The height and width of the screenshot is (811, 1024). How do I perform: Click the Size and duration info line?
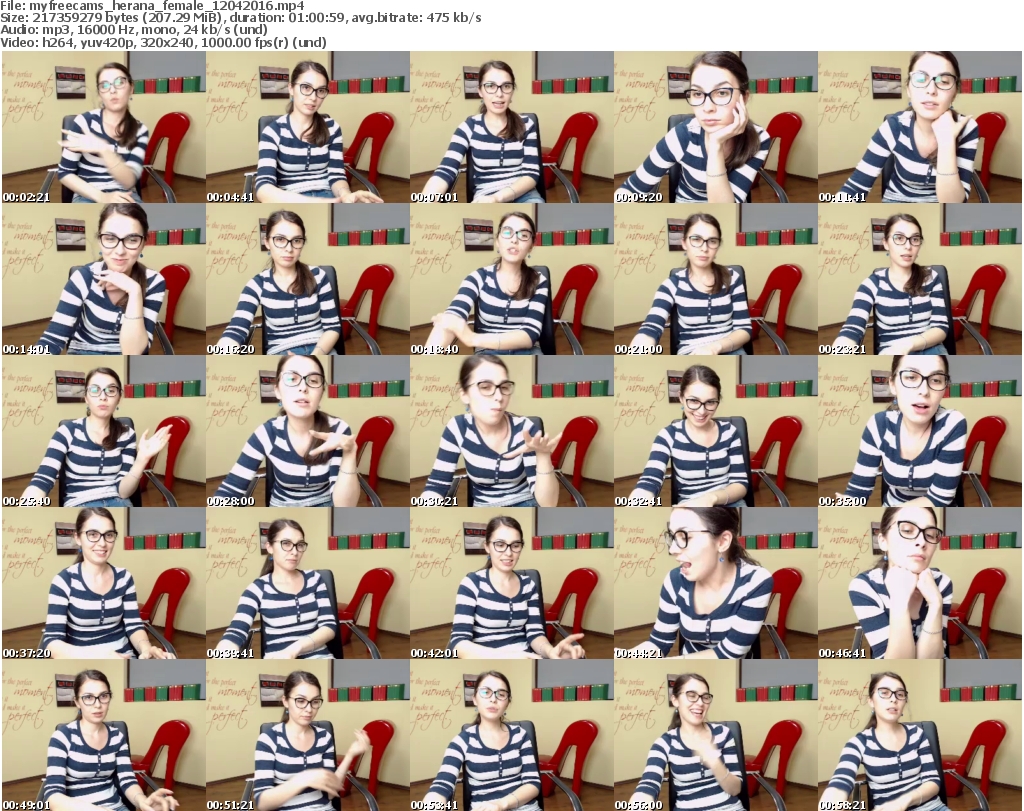coord(241,18)
